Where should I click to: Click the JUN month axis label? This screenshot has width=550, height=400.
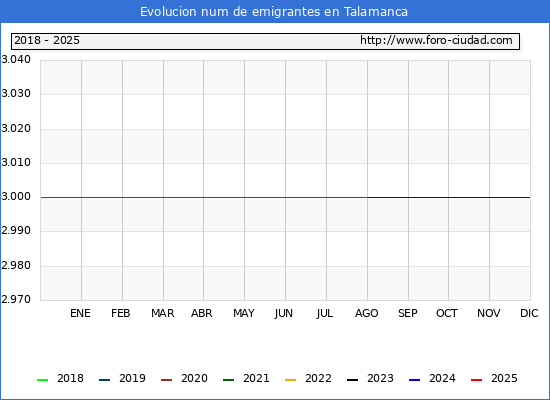pyautogui.click(x=284, y=313)
